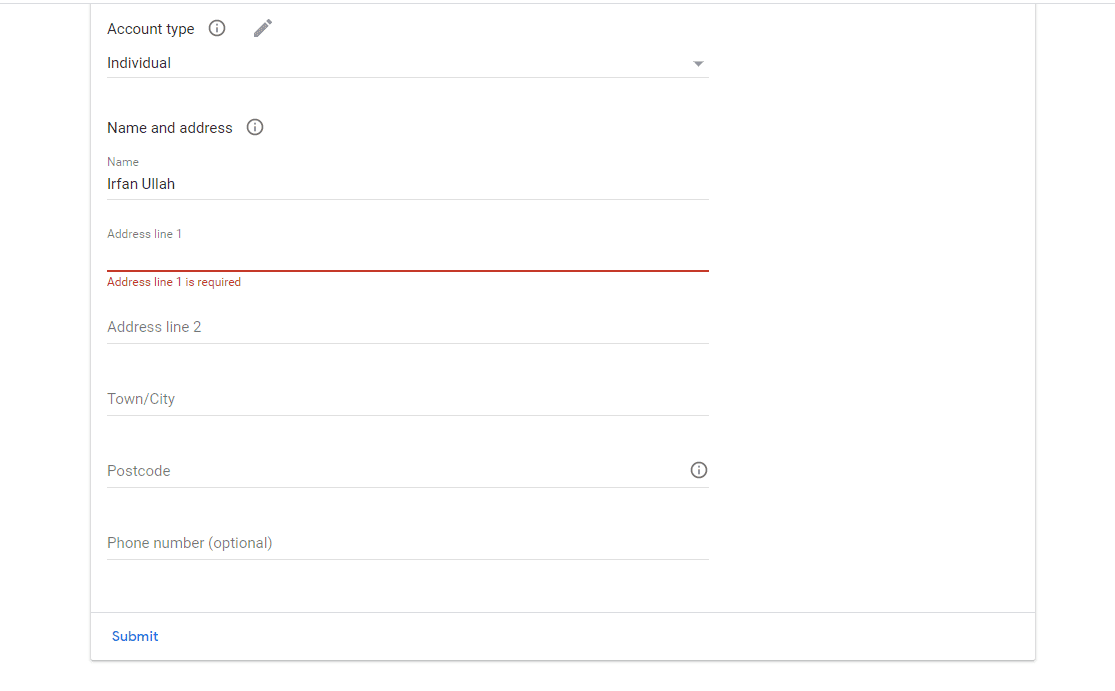Select the Phone number (optional) field
1115x691 pixels.
click(x=407, y=543)
